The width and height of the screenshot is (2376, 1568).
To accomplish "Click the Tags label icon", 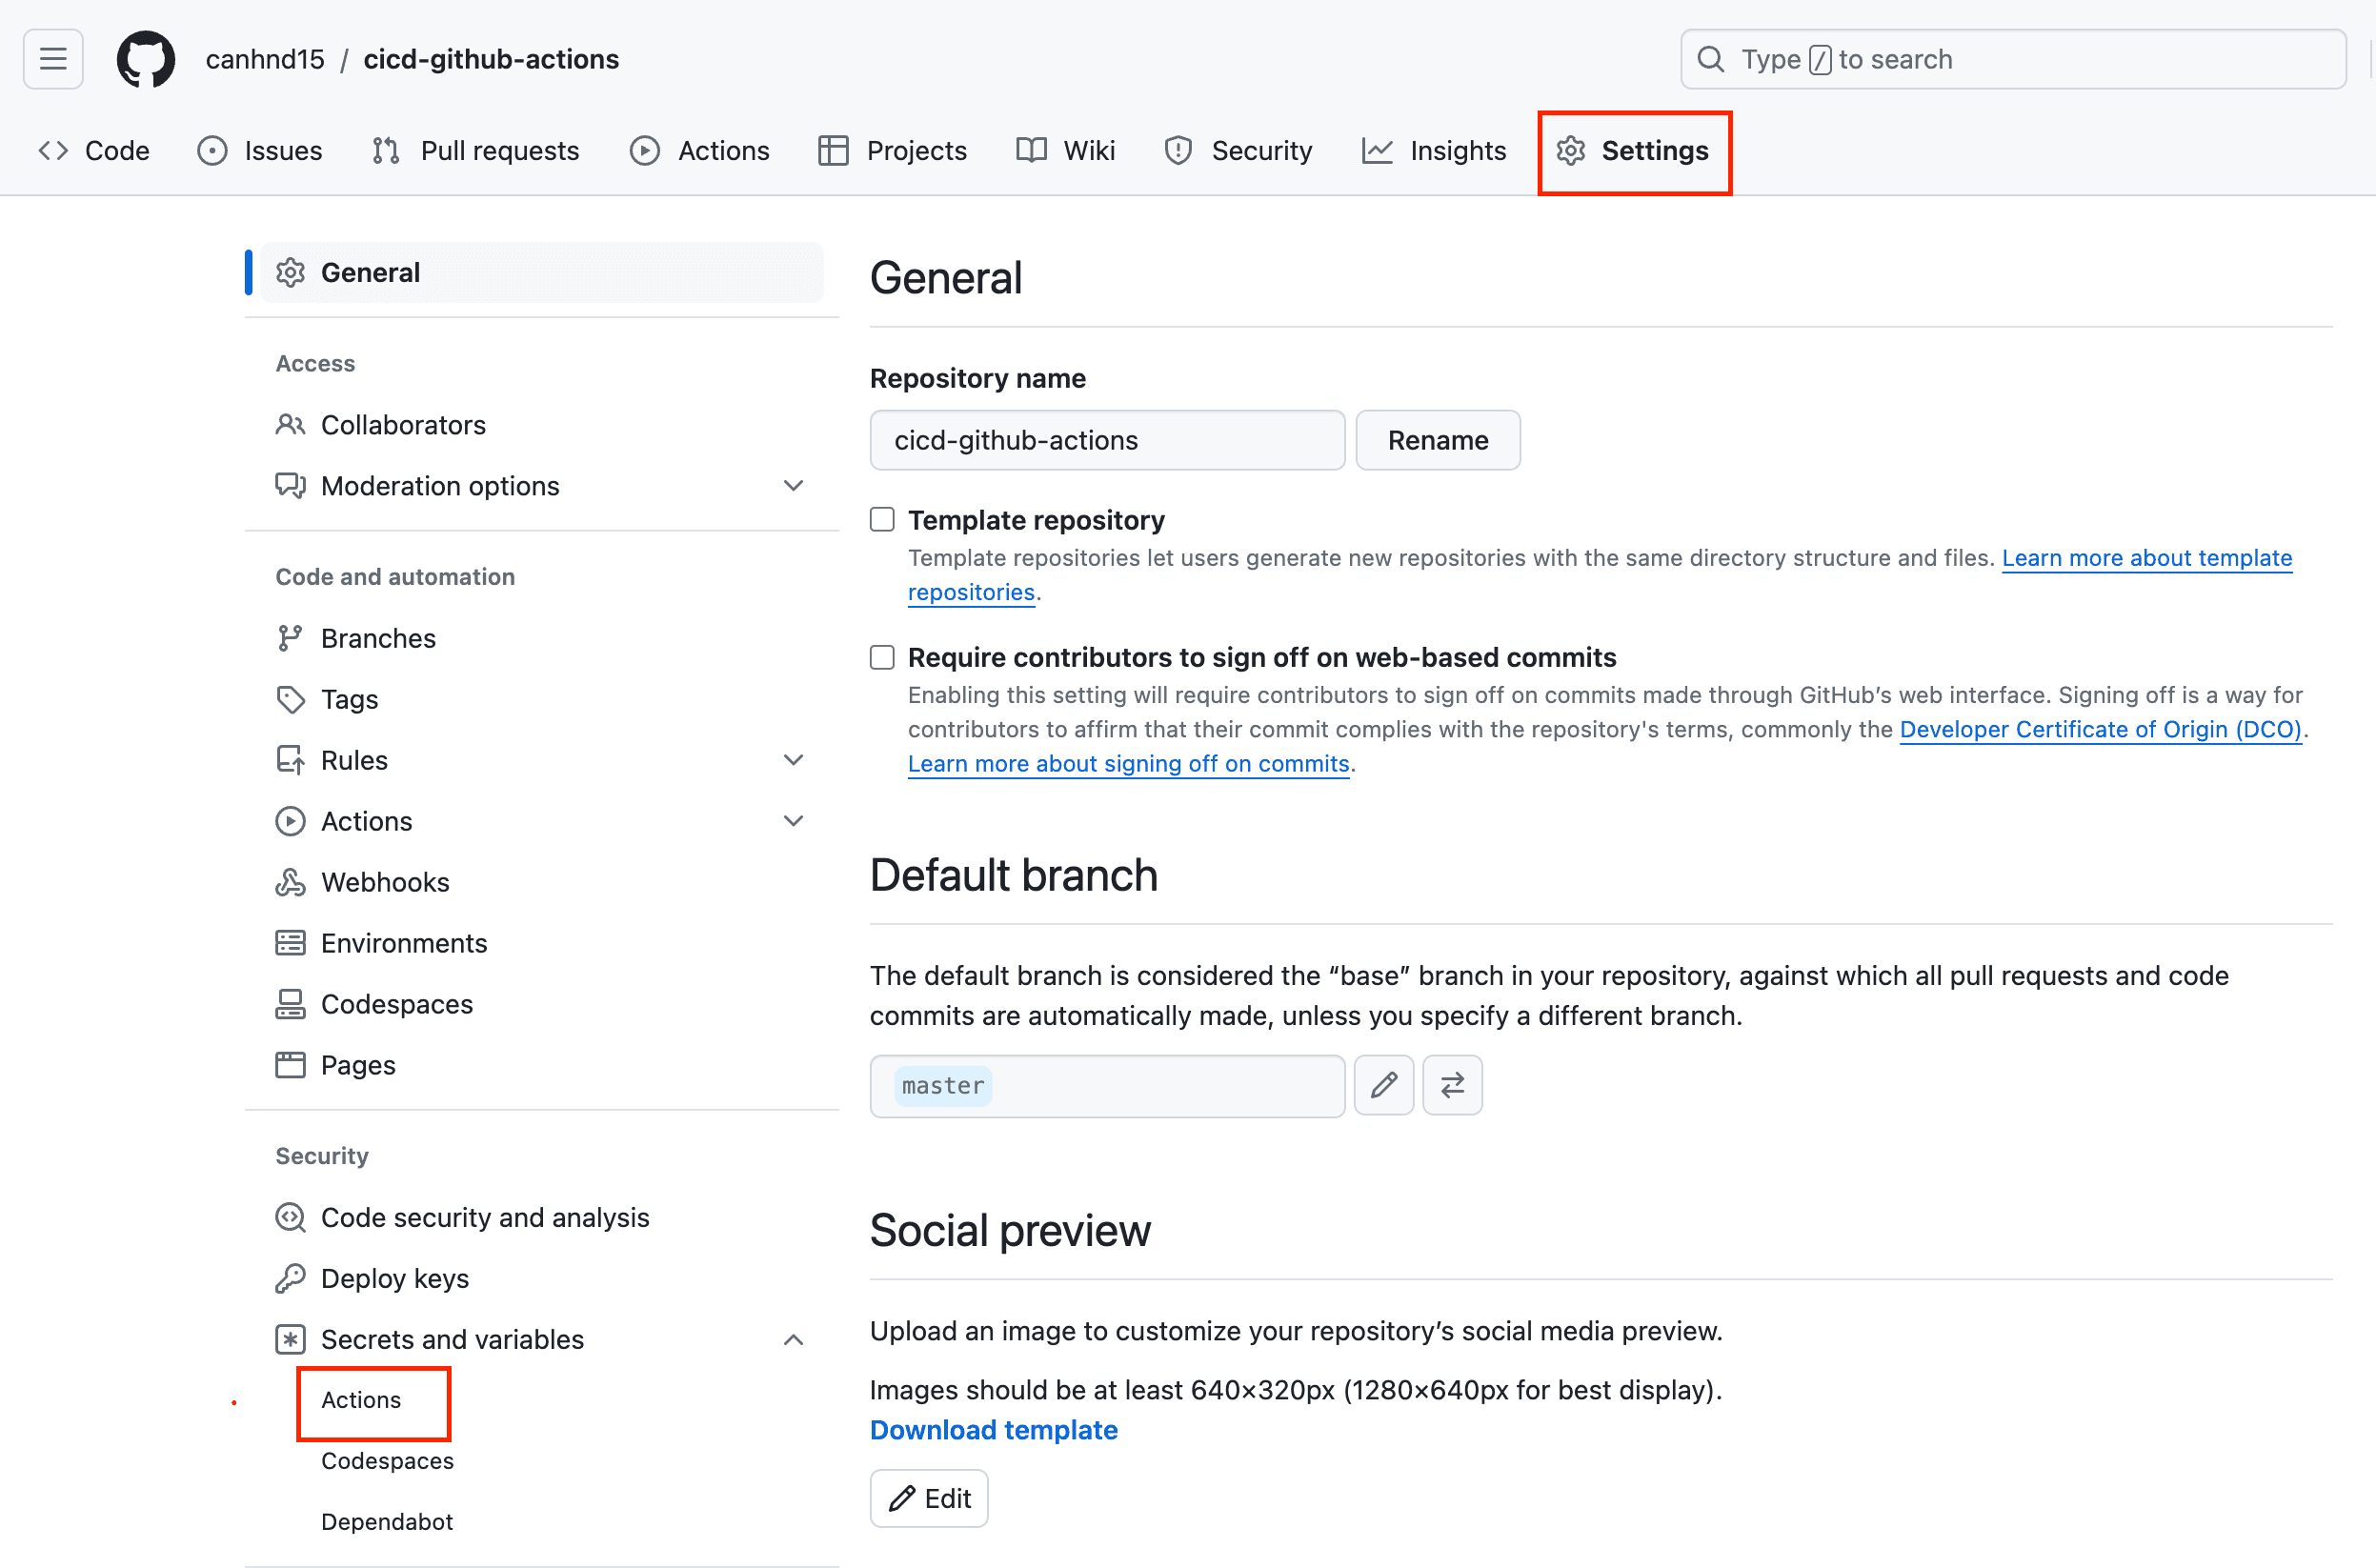I will pos(290,699).
